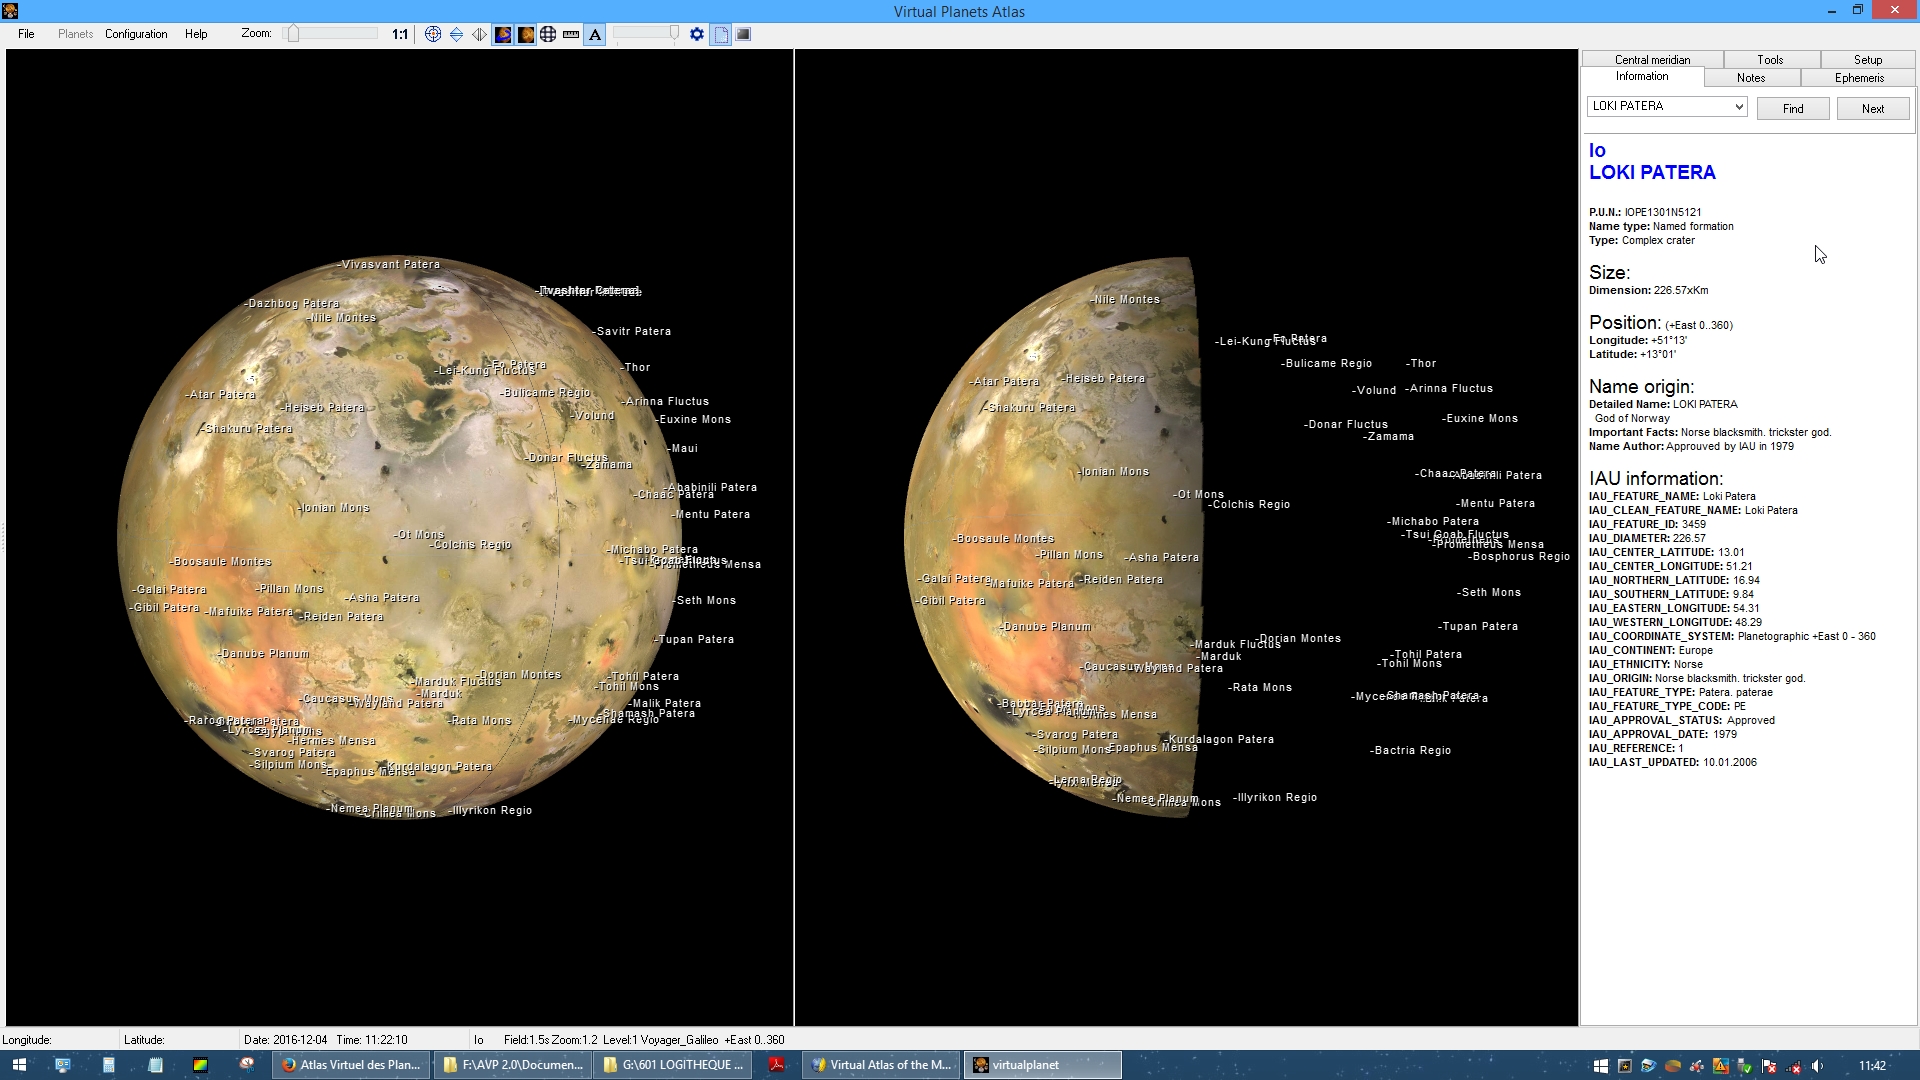Select the grid overlay icon

tap(547, 33)
